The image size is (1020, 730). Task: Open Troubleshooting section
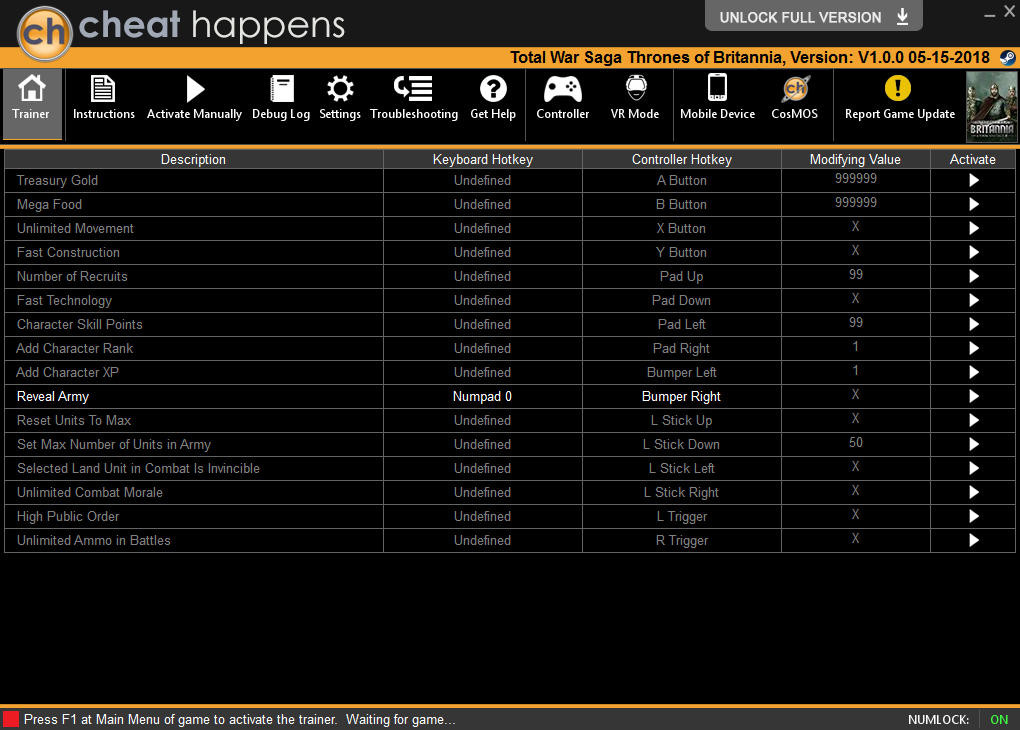click(x=414, y=97)
